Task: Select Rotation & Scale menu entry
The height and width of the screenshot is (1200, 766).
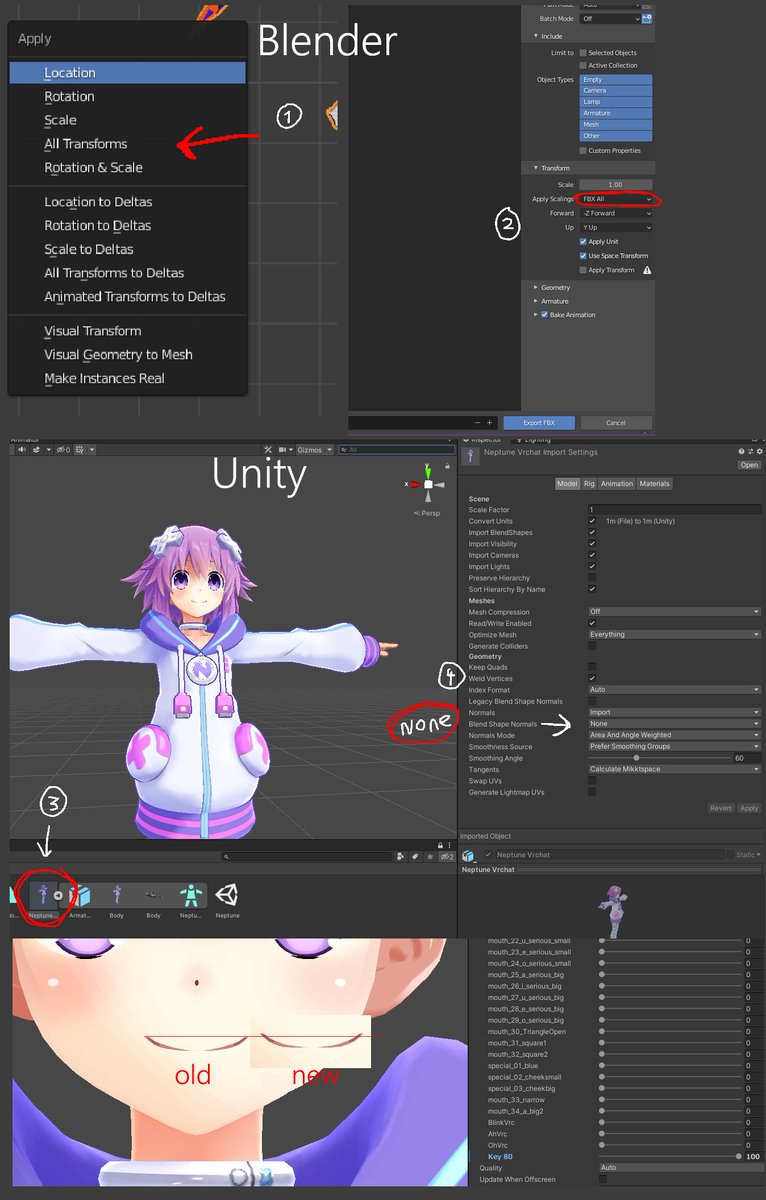Action: click(x=93, y=168)
